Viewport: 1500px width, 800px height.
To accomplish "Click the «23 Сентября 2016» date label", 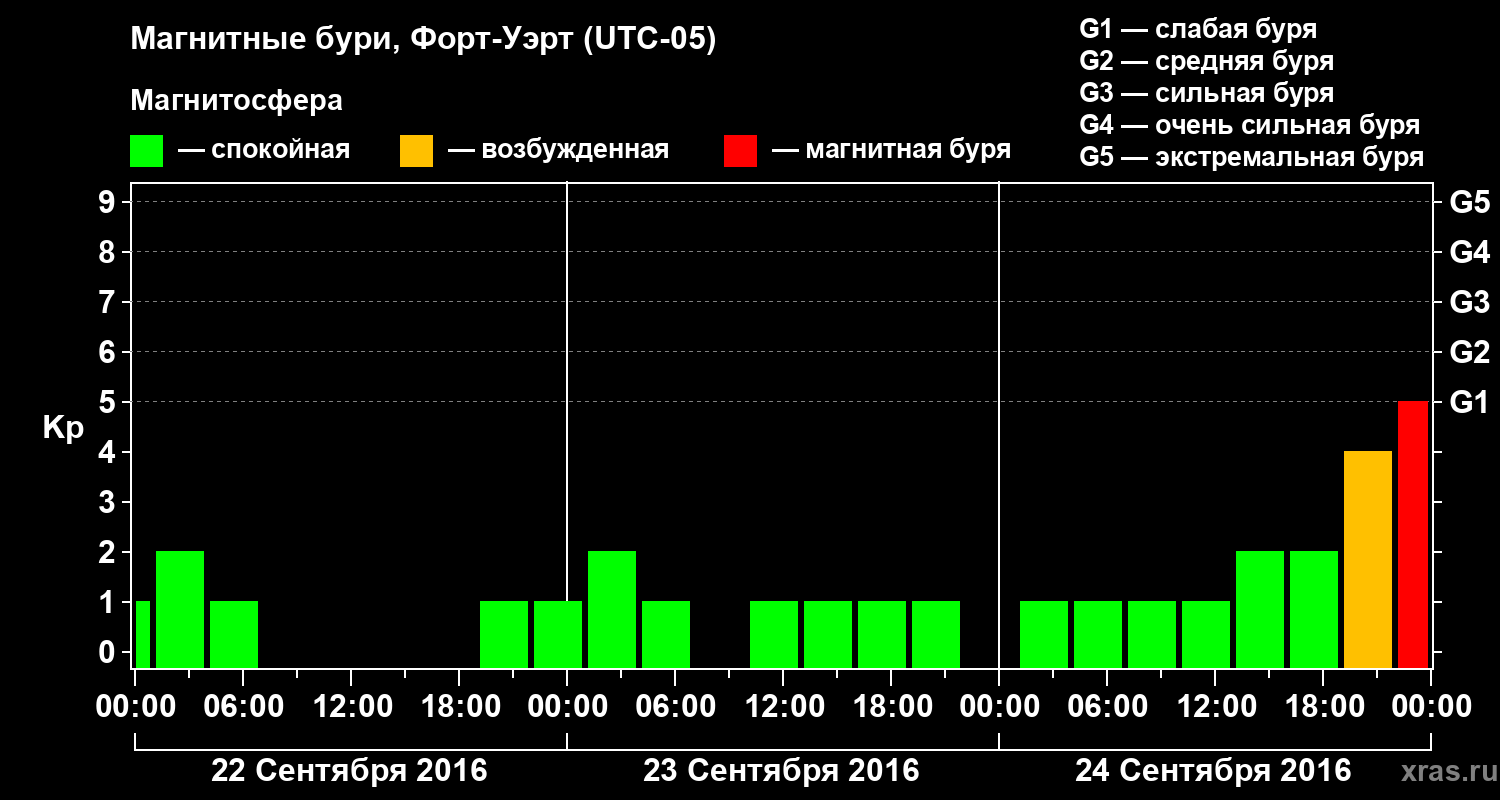I will point(781,771).
